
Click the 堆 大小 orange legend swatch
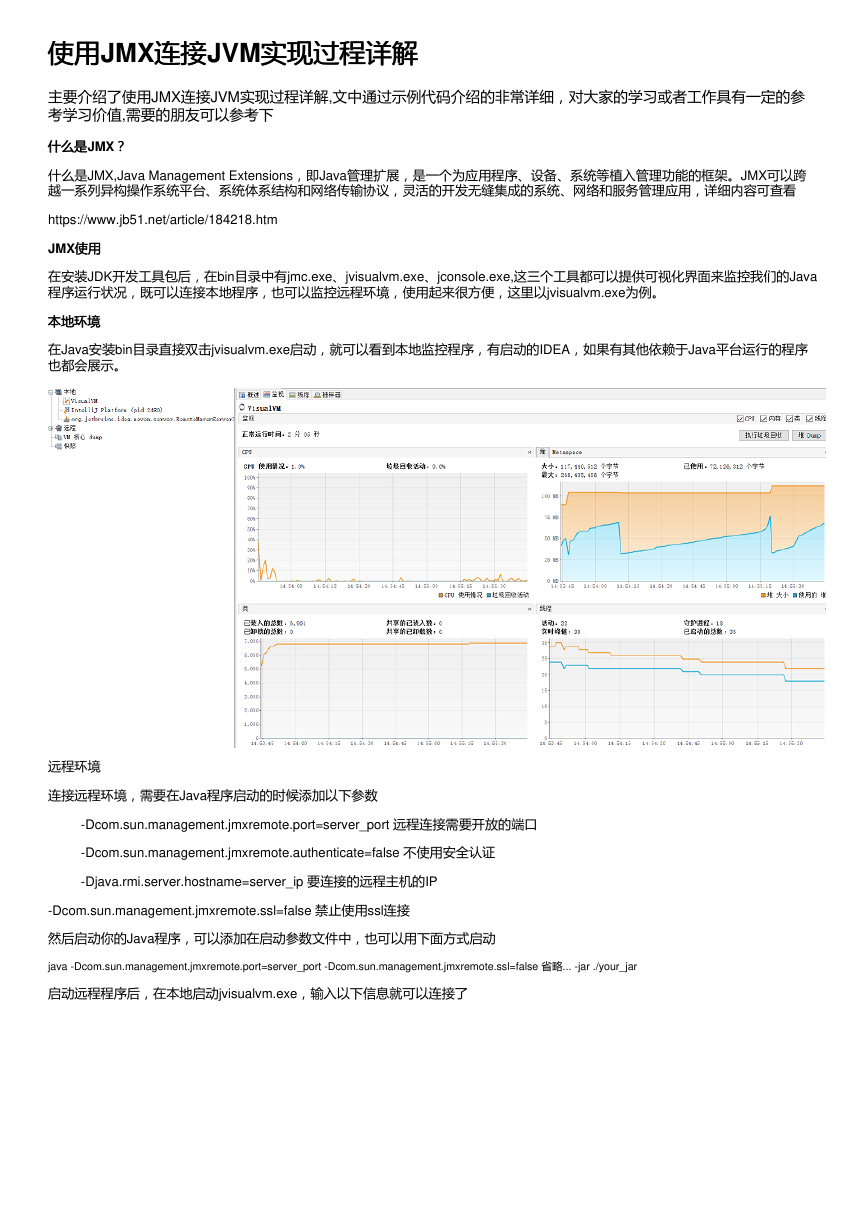pyautogui.click(x=764, y=595)
